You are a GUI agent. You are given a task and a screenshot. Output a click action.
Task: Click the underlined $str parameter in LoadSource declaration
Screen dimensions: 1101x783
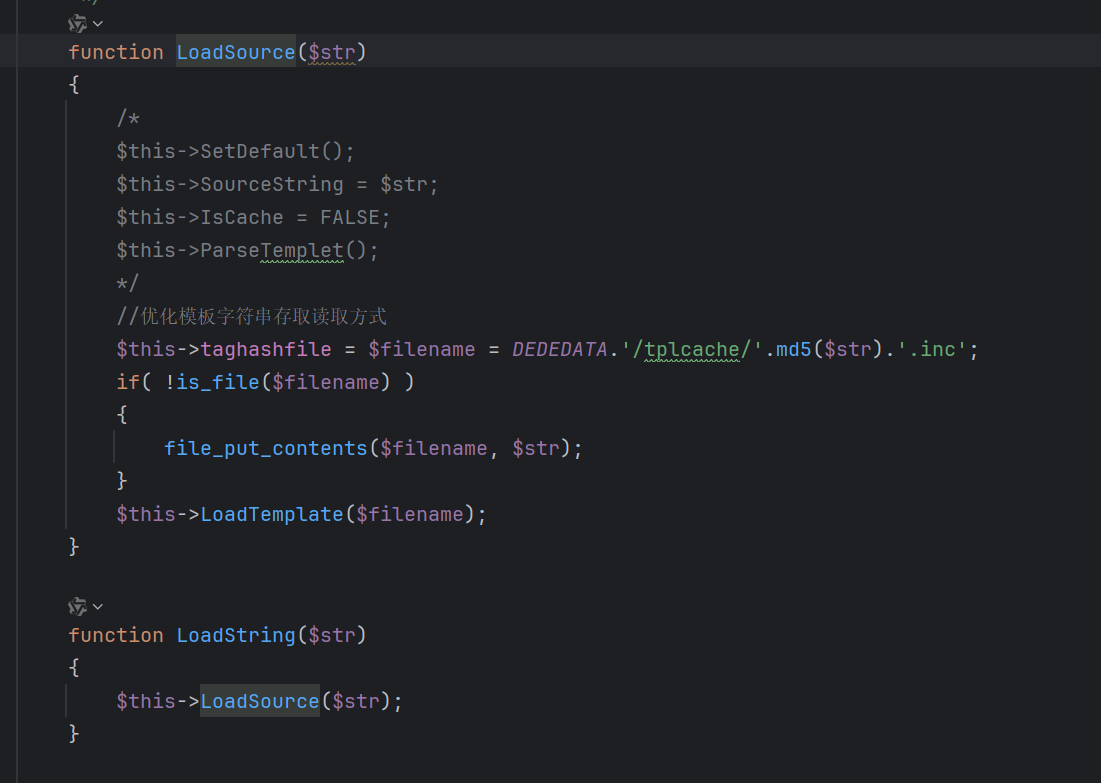point(332,52)
